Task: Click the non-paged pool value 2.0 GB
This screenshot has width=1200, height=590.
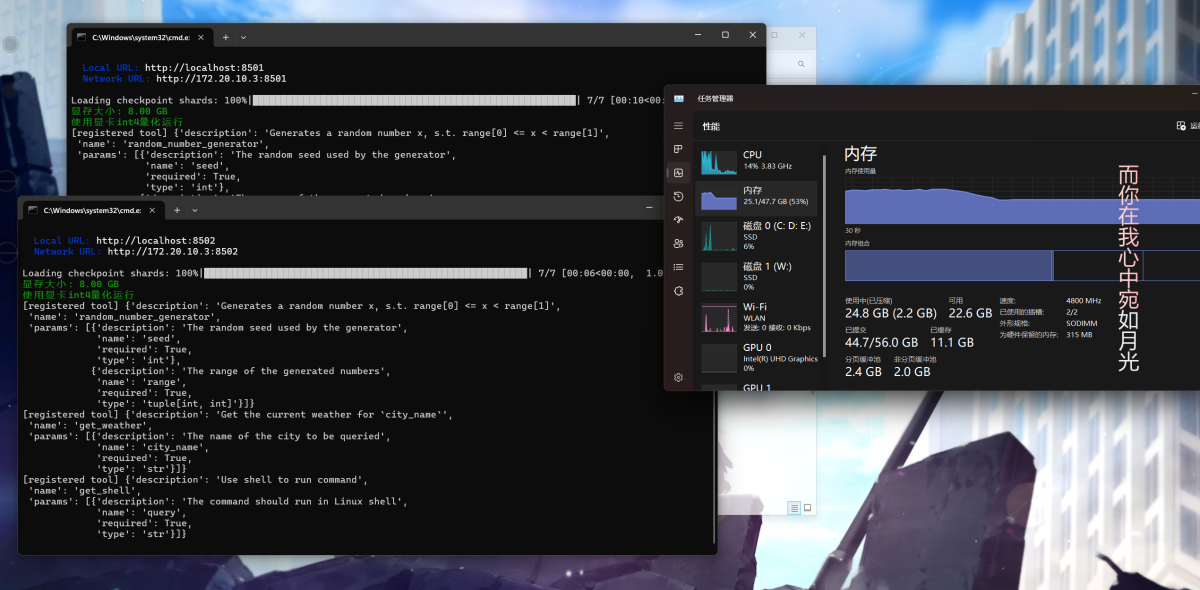Action: tap(912, 371)
